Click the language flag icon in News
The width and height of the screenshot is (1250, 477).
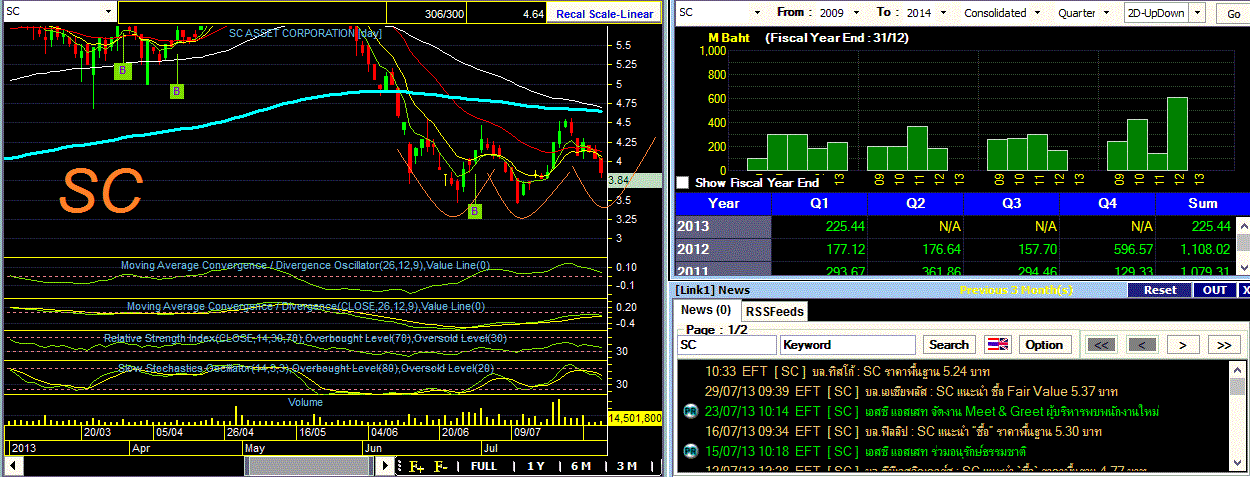[997, 344]
